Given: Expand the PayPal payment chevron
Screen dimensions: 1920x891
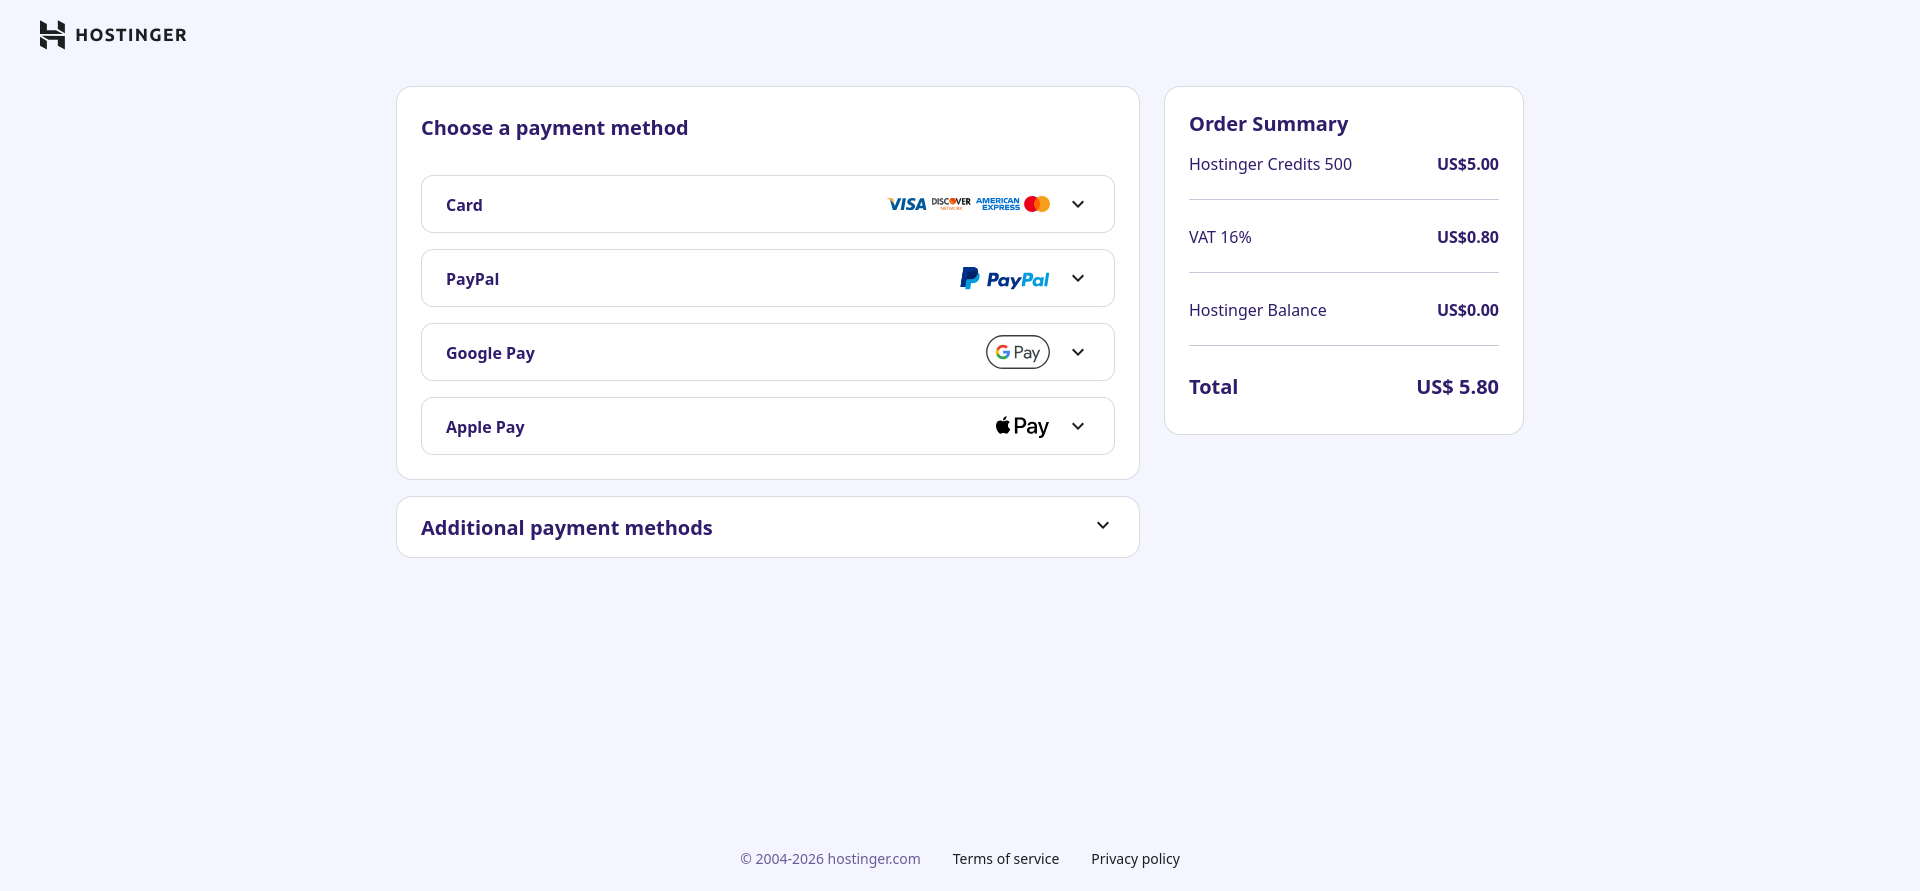Looking at the screenshot, I should pyautogui.click(x=1078, y=278).
